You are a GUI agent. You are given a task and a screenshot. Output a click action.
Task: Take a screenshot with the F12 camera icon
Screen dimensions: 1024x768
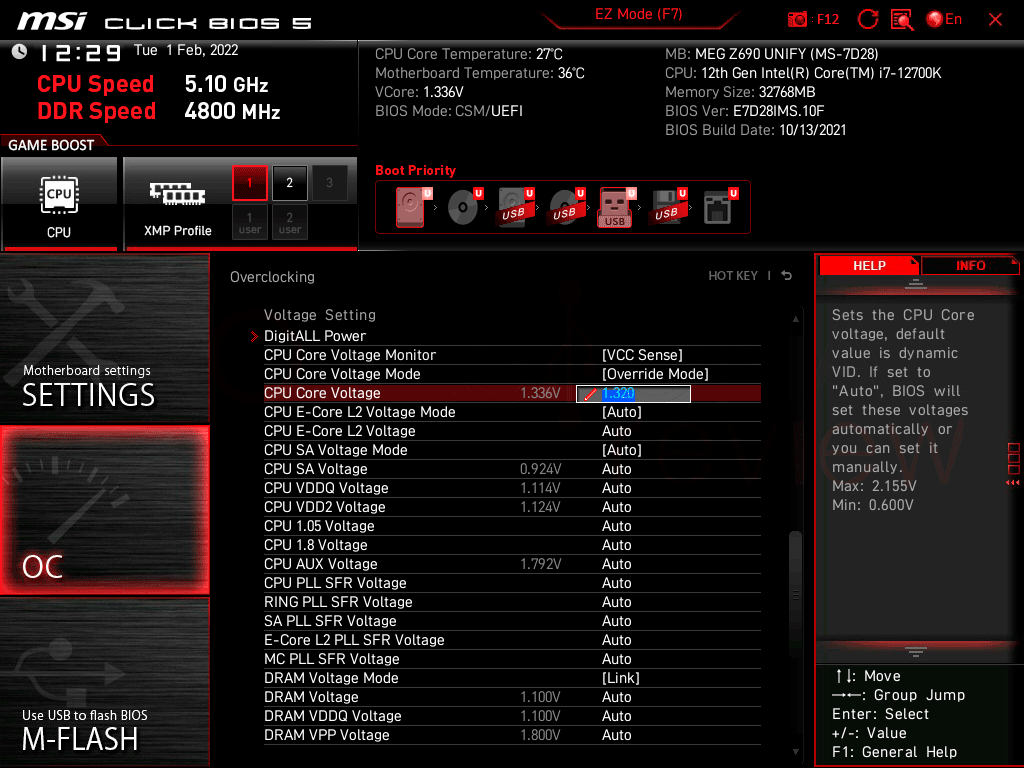[797, 20]
